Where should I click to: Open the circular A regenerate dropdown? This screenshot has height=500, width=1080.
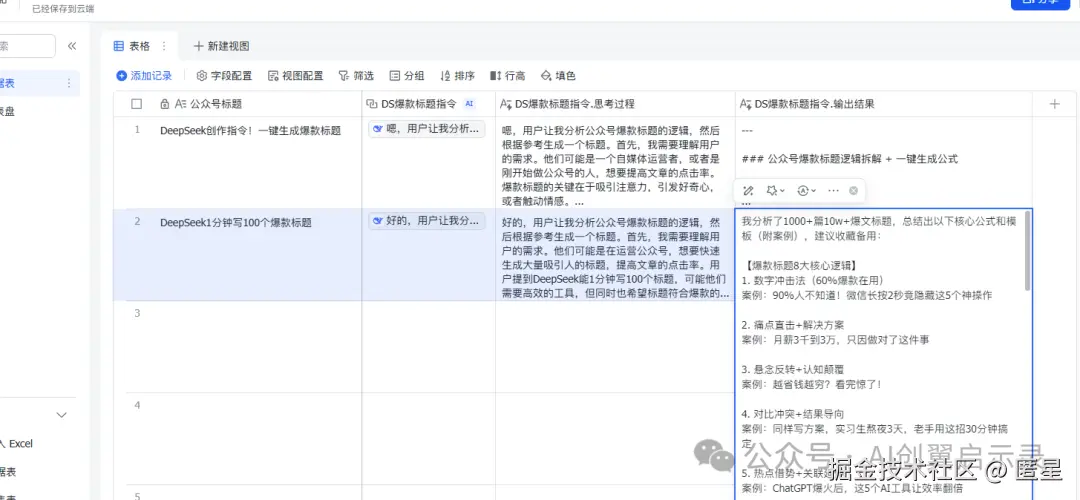[x=807, y=190]
